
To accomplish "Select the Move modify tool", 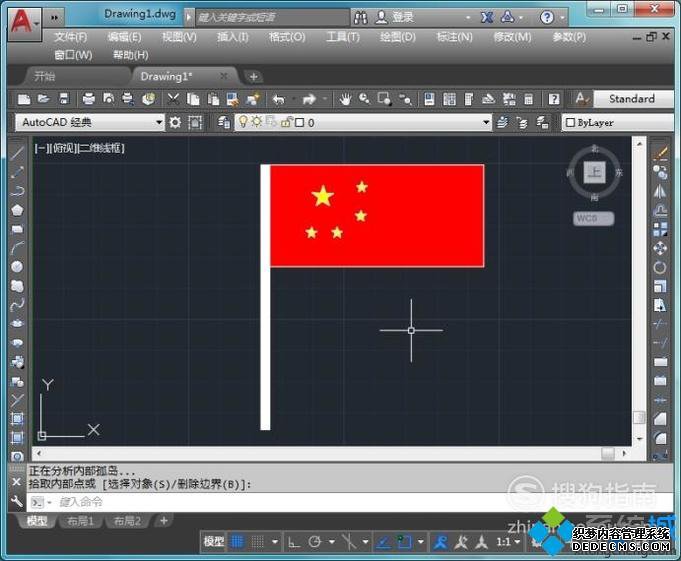I will point(660,248).
